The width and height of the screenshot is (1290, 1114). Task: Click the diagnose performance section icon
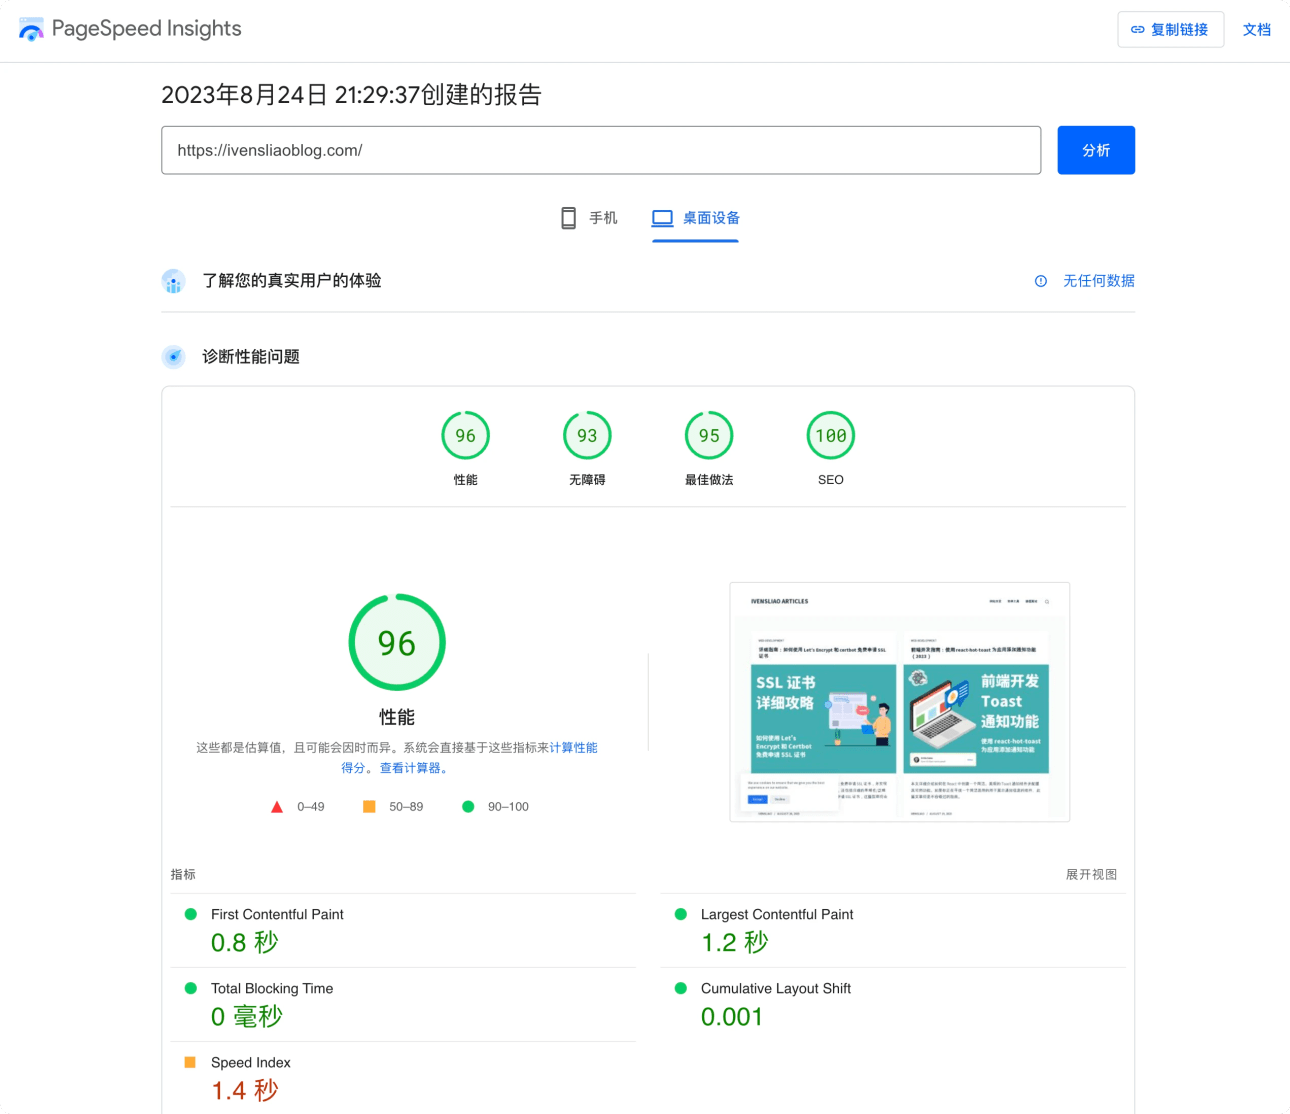[x=174, y=357]
